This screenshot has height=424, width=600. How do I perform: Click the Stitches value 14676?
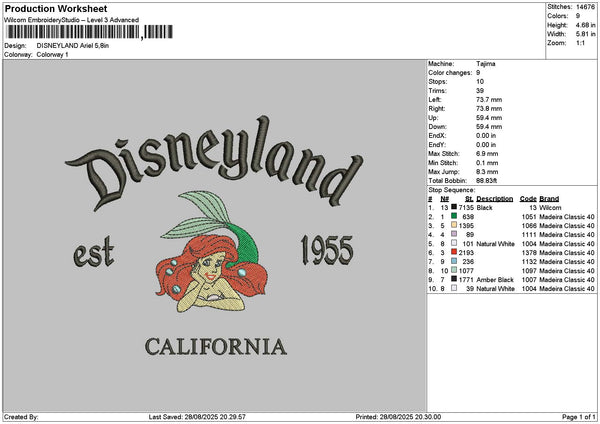click(585, 7)
